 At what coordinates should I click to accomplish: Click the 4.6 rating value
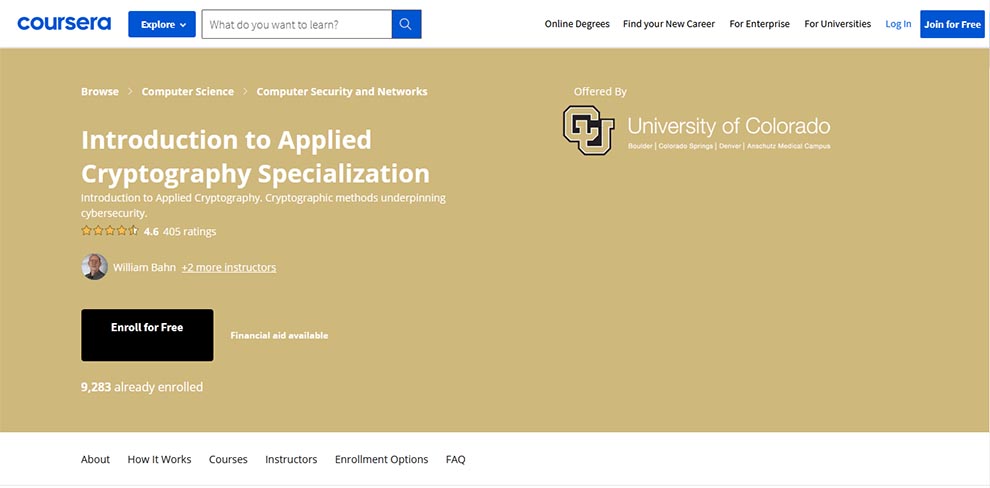tap(151, 232)
